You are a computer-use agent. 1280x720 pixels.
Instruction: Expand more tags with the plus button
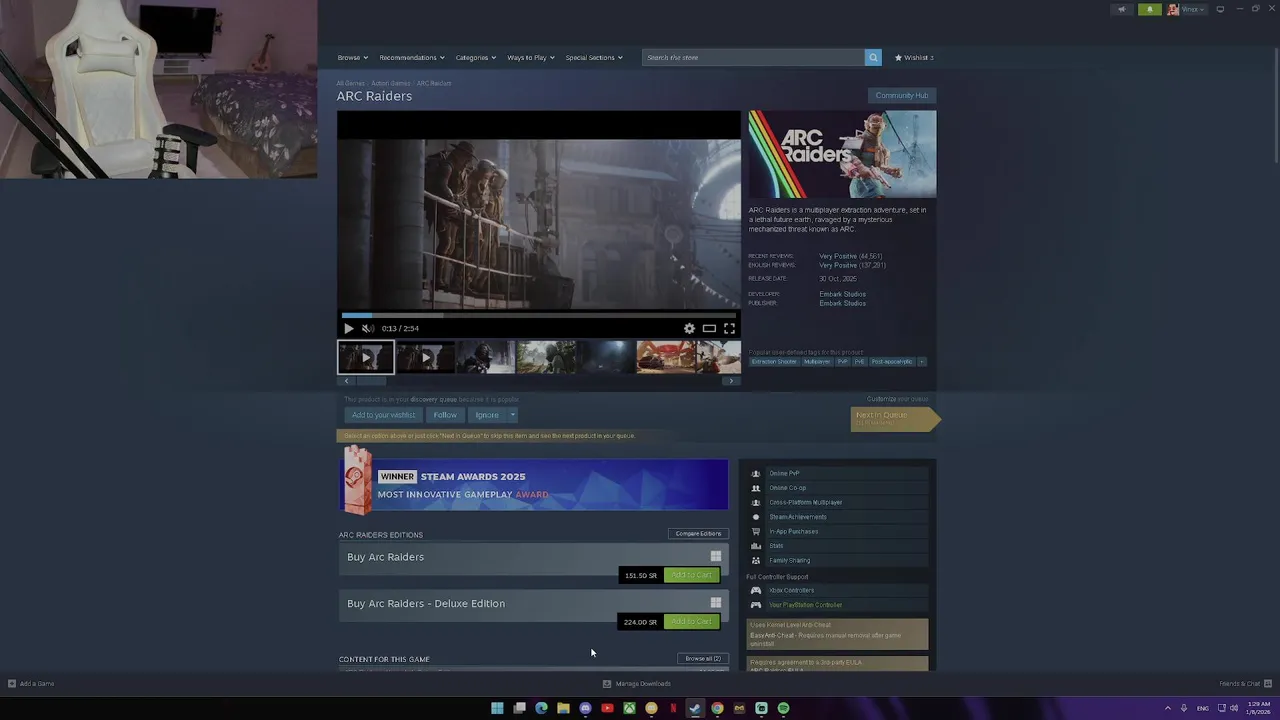922,362
